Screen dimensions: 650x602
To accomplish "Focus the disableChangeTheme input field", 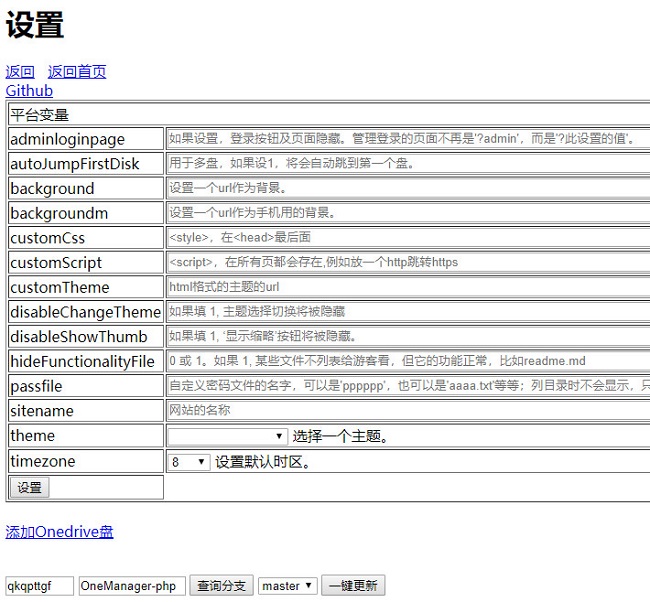I will coord(408,312).
